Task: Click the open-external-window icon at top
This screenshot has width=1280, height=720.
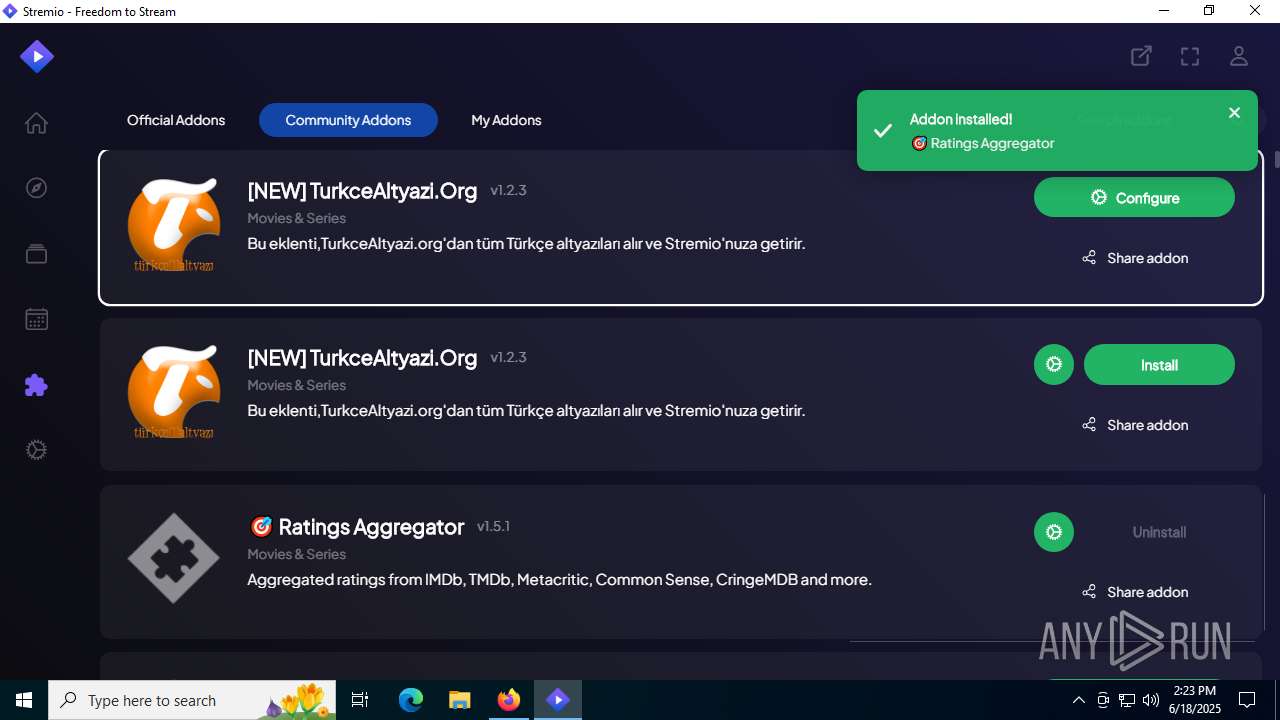Action: tap(1141, 56)
